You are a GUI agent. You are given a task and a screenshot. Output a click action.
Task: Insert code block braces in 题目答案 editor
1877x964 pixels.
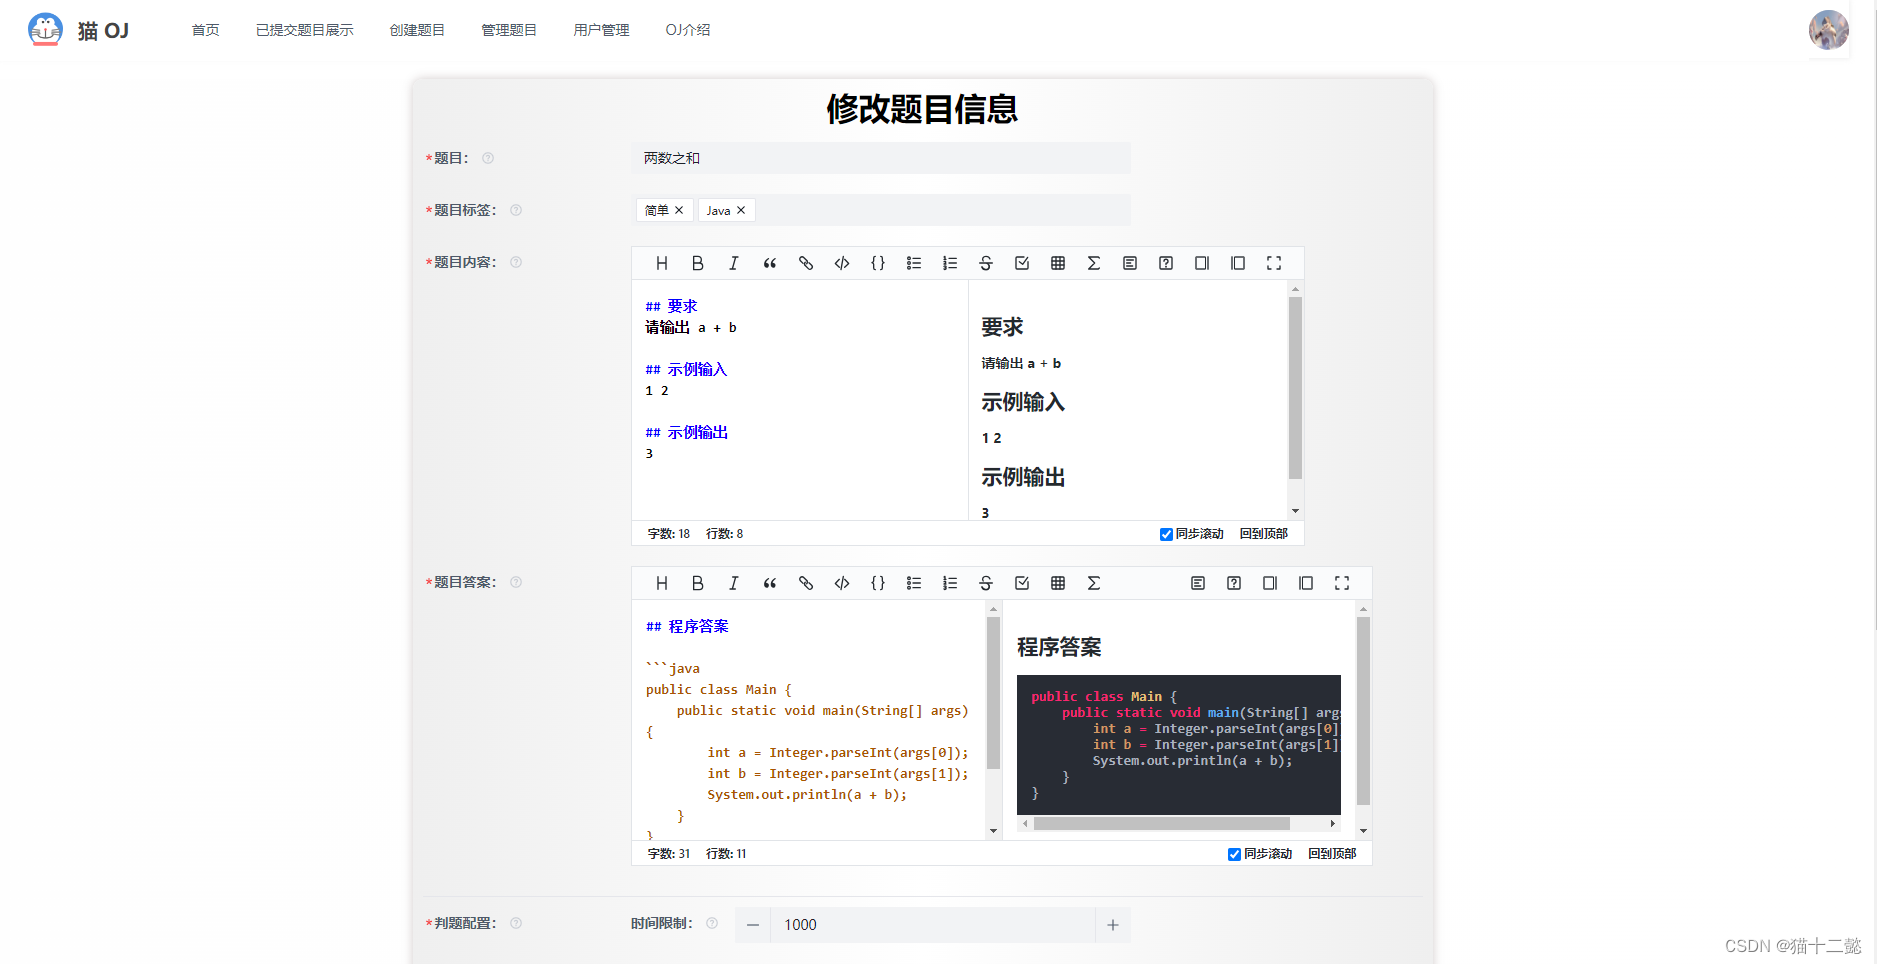878,583
